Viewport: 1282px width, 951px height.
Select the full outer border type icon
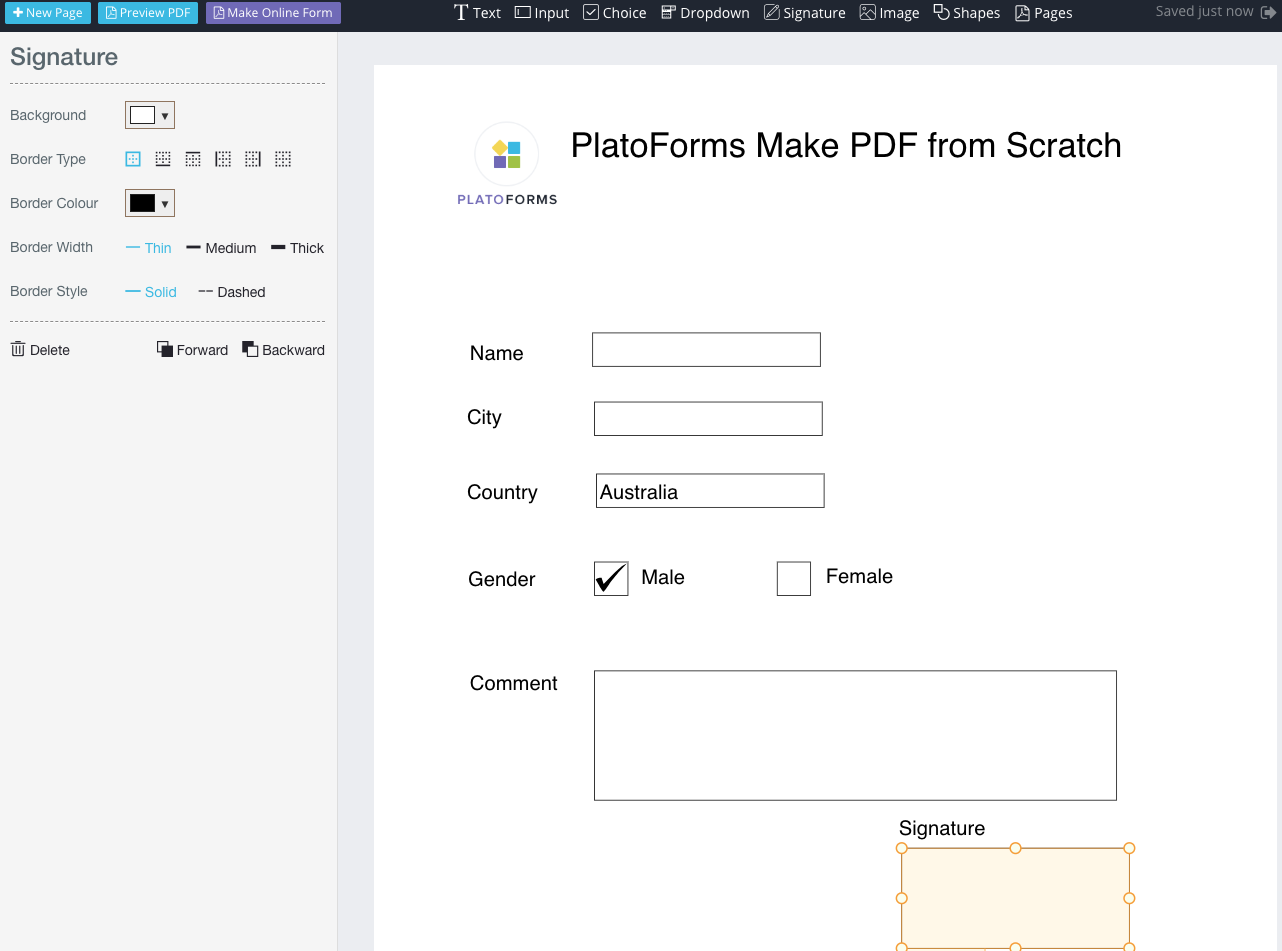coord(133,159)
